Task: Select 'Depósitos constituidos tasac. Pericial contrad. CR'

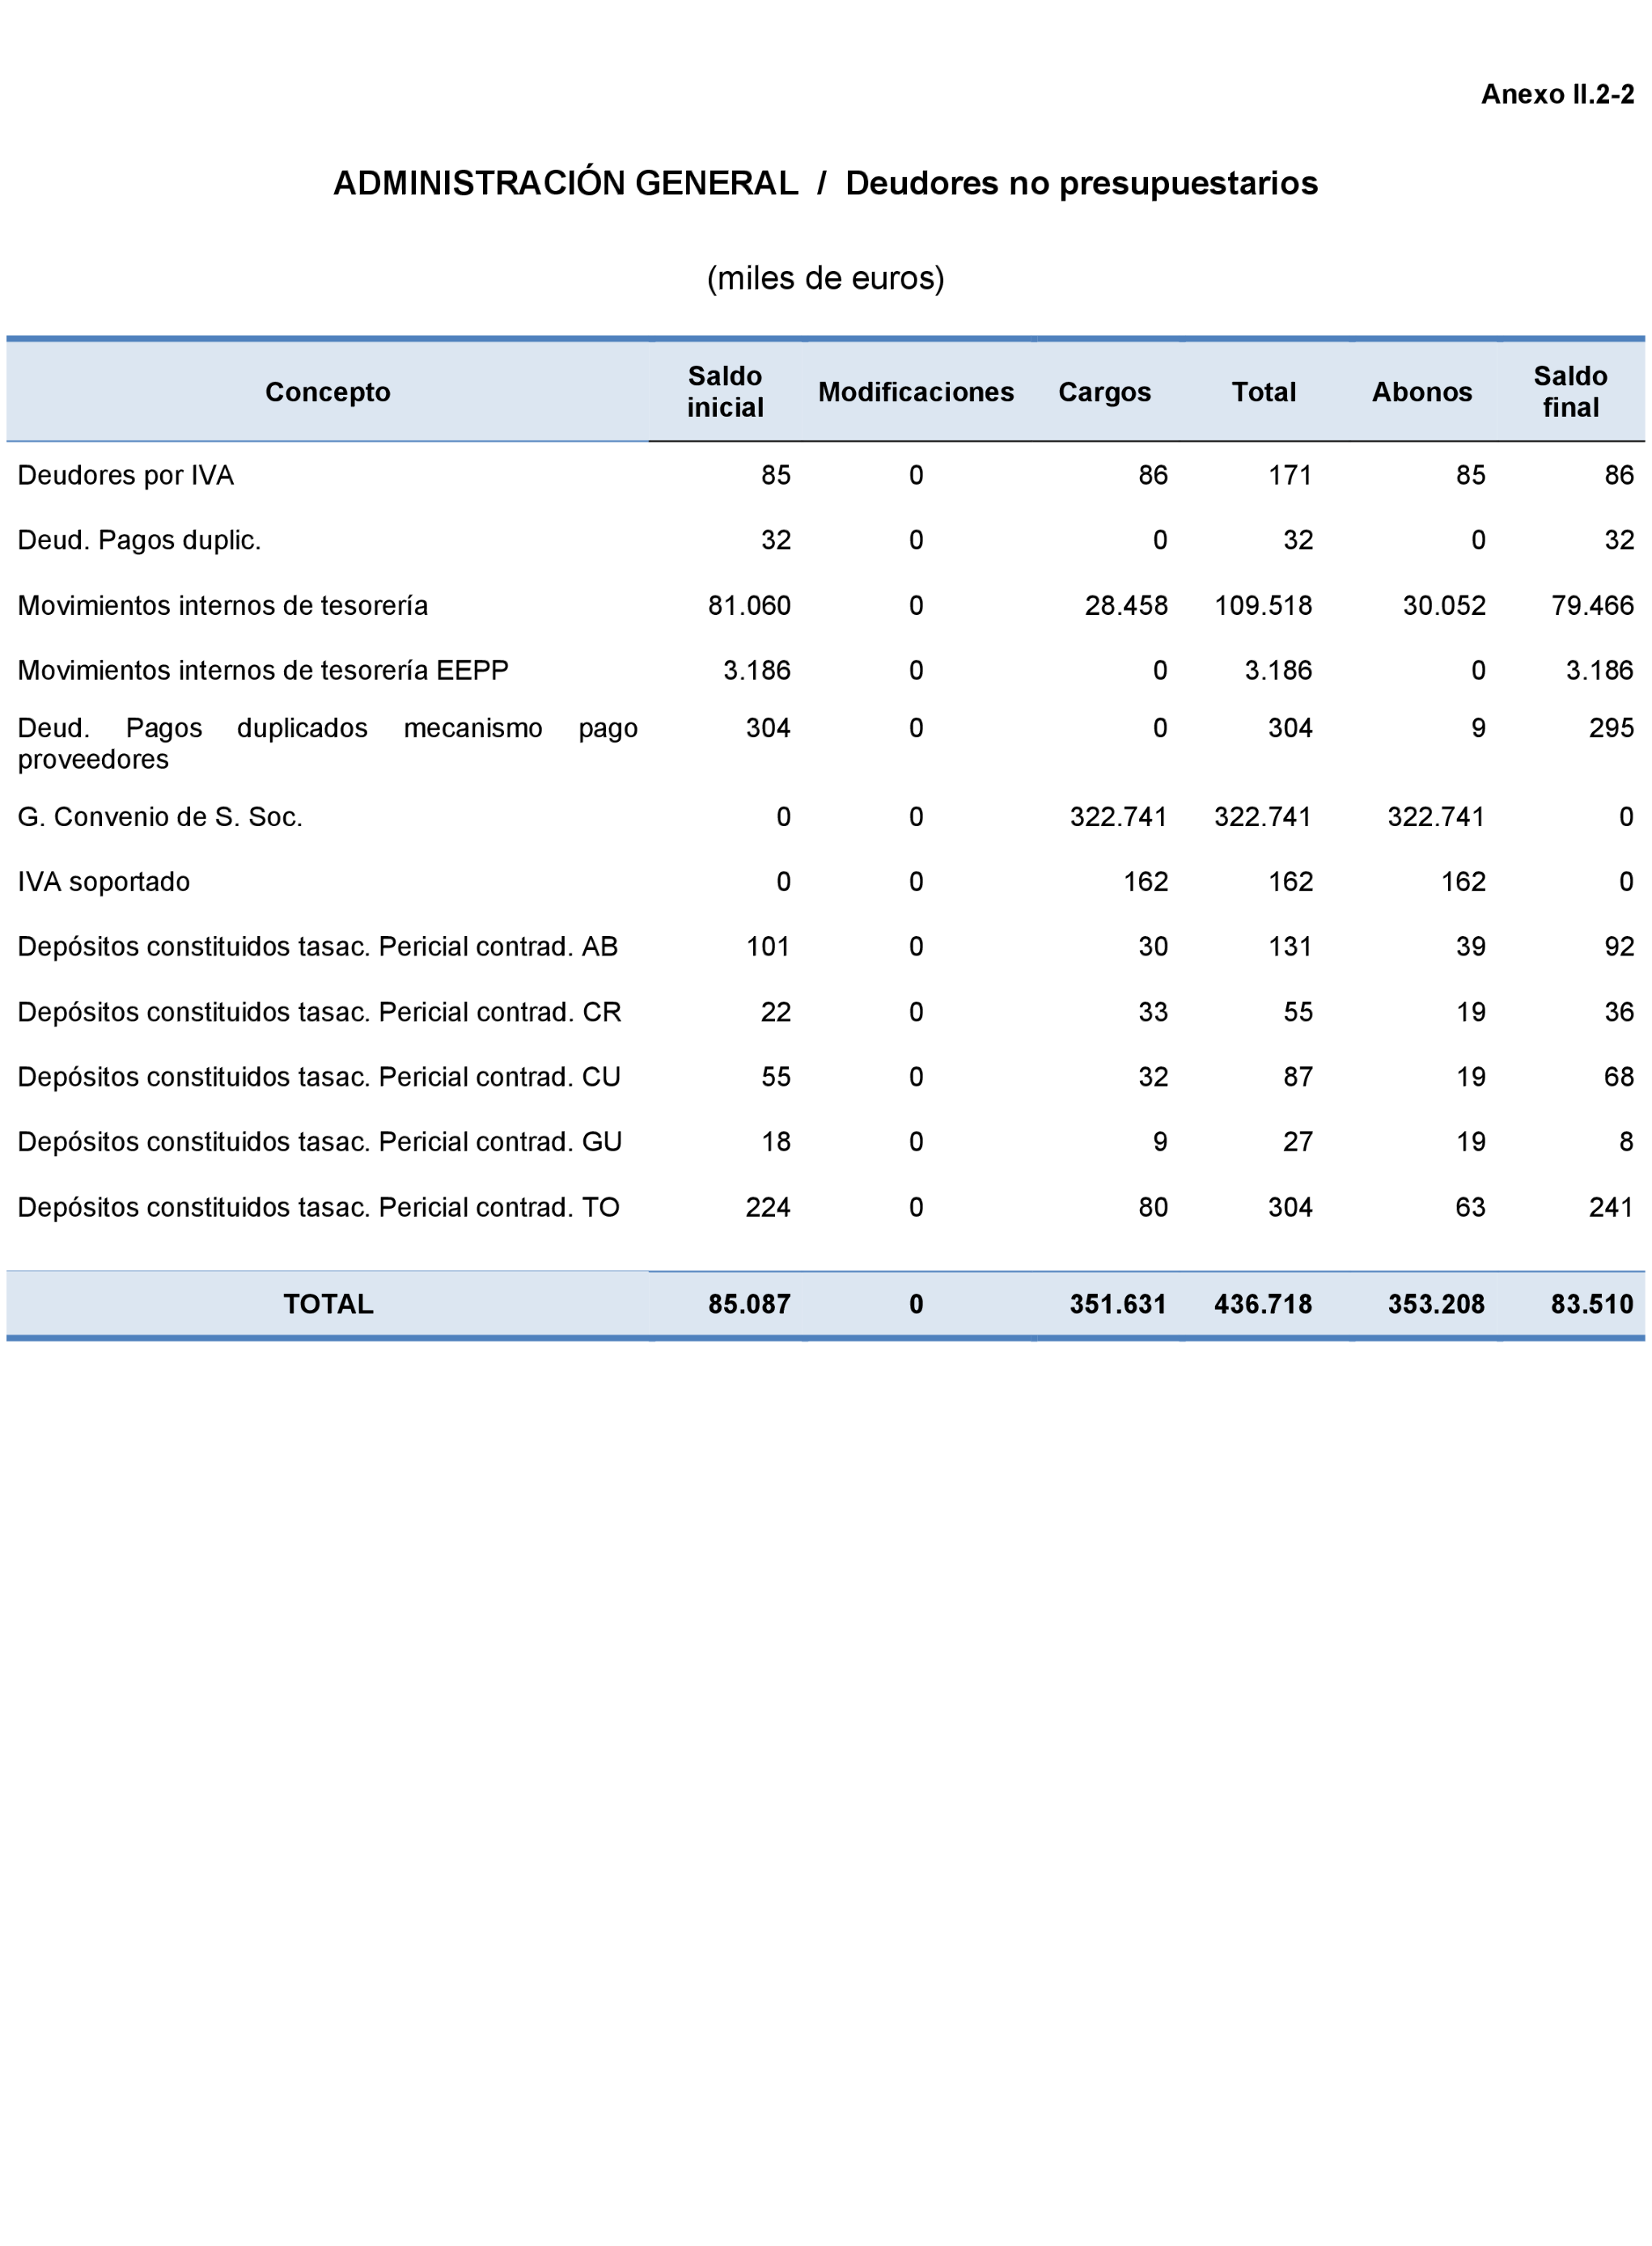Action: click(x=320, y=1012)
